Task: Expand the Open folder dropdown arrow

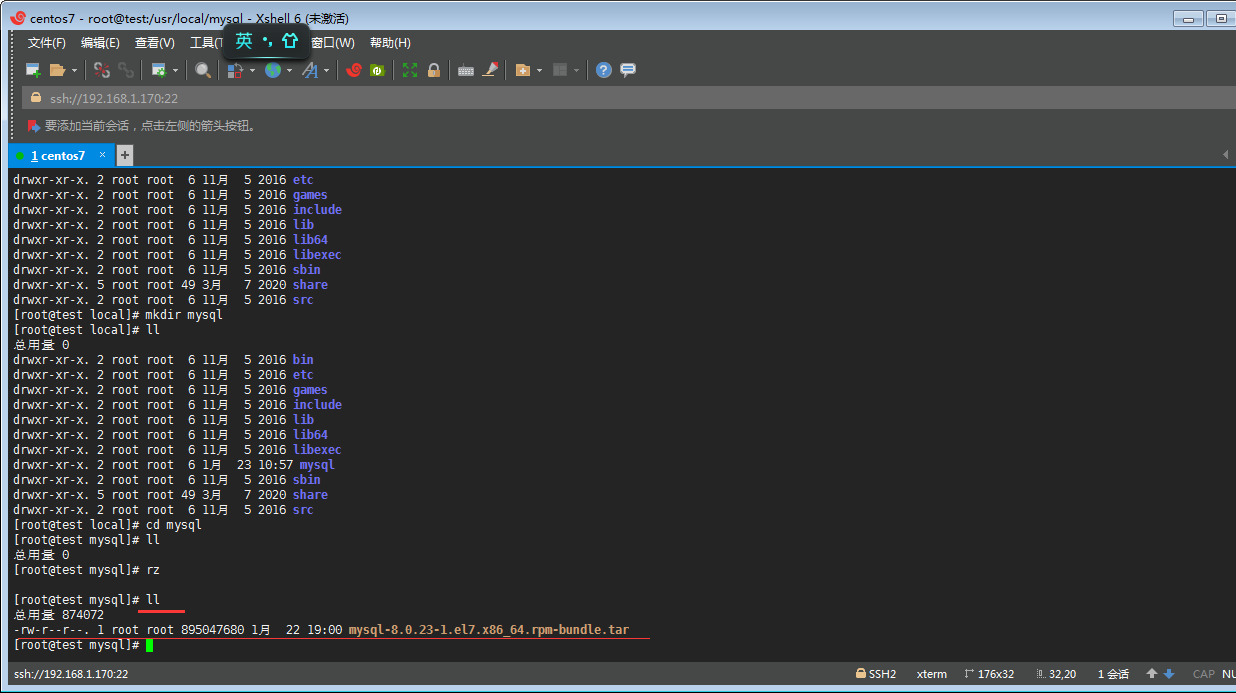Action: 74,70
